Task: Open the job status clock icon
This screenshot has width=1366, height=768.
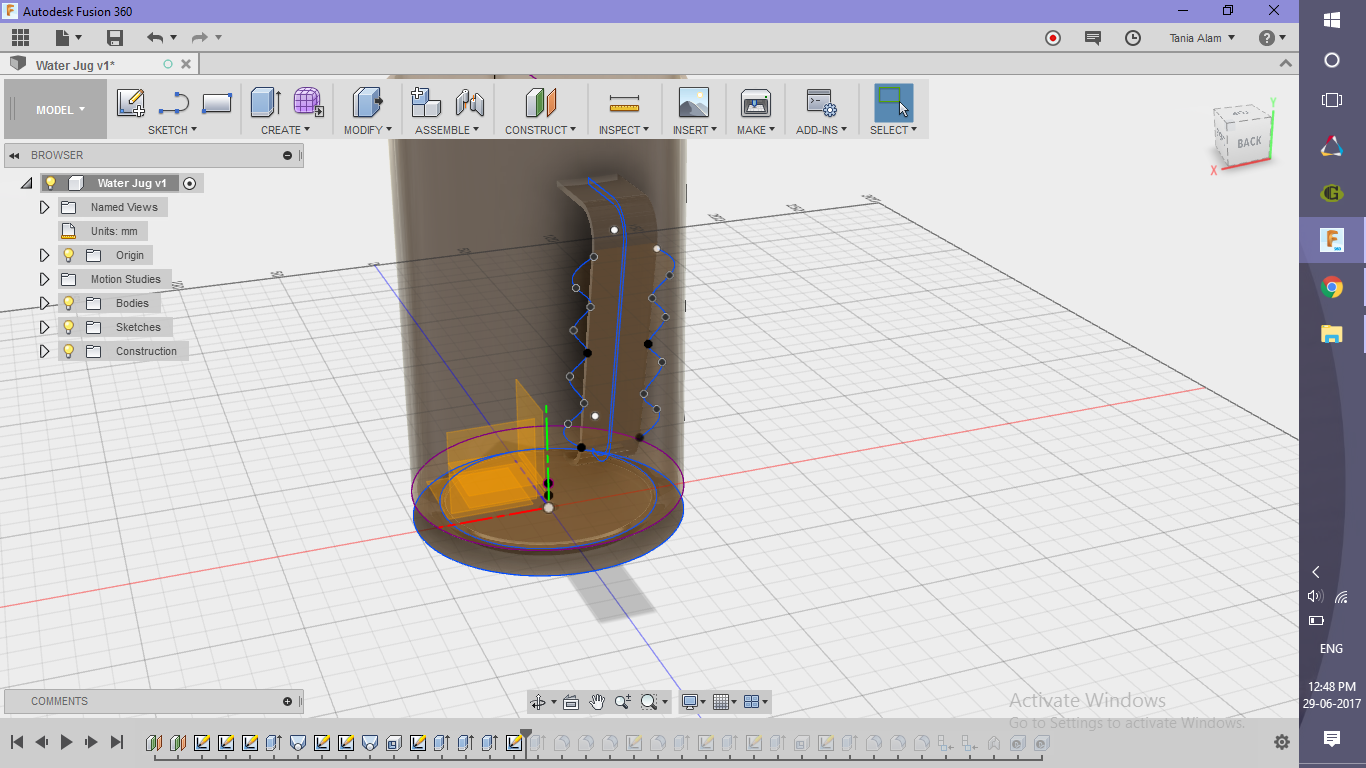Action: coord(1132,38)
